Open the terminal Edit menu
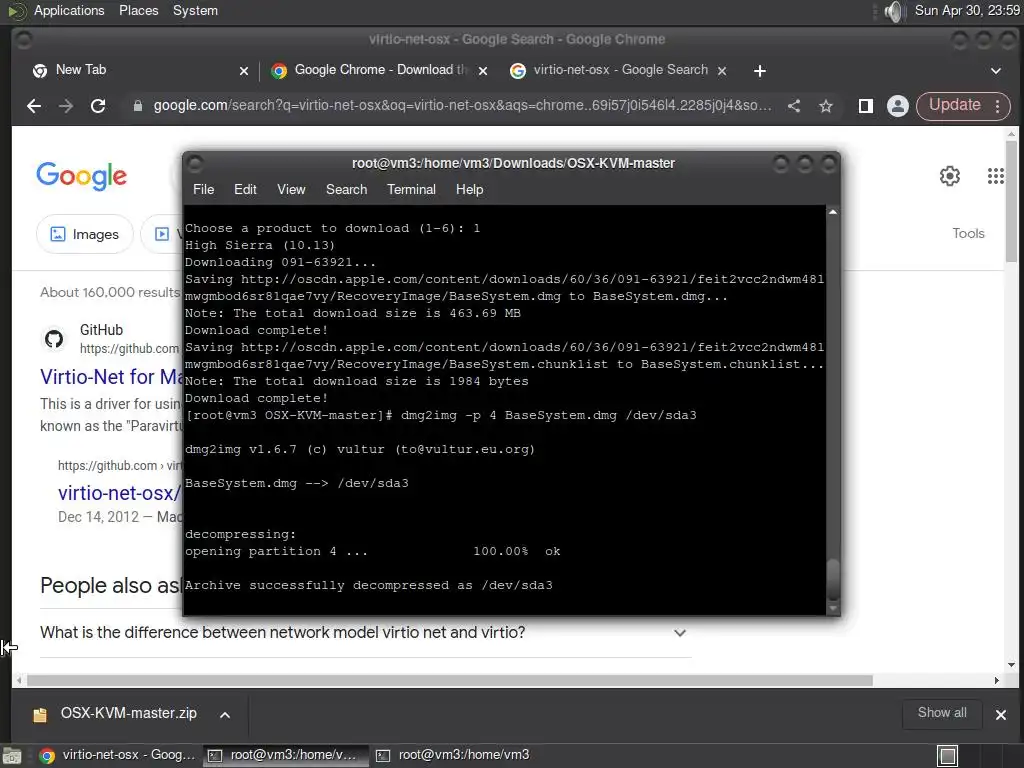Viewport: 1024px width, 768px height. pos(245,189)
